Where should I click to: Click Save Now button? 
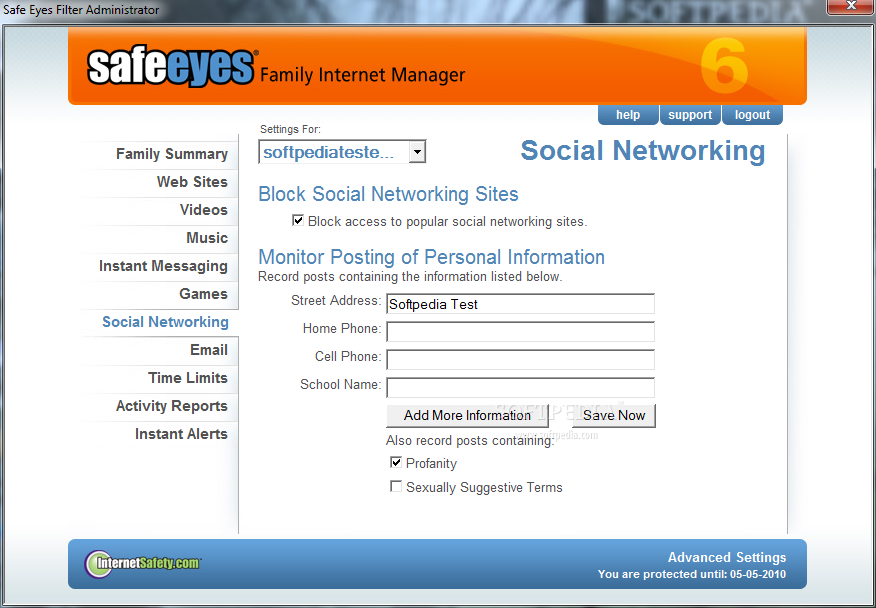(x=613, y=415)
